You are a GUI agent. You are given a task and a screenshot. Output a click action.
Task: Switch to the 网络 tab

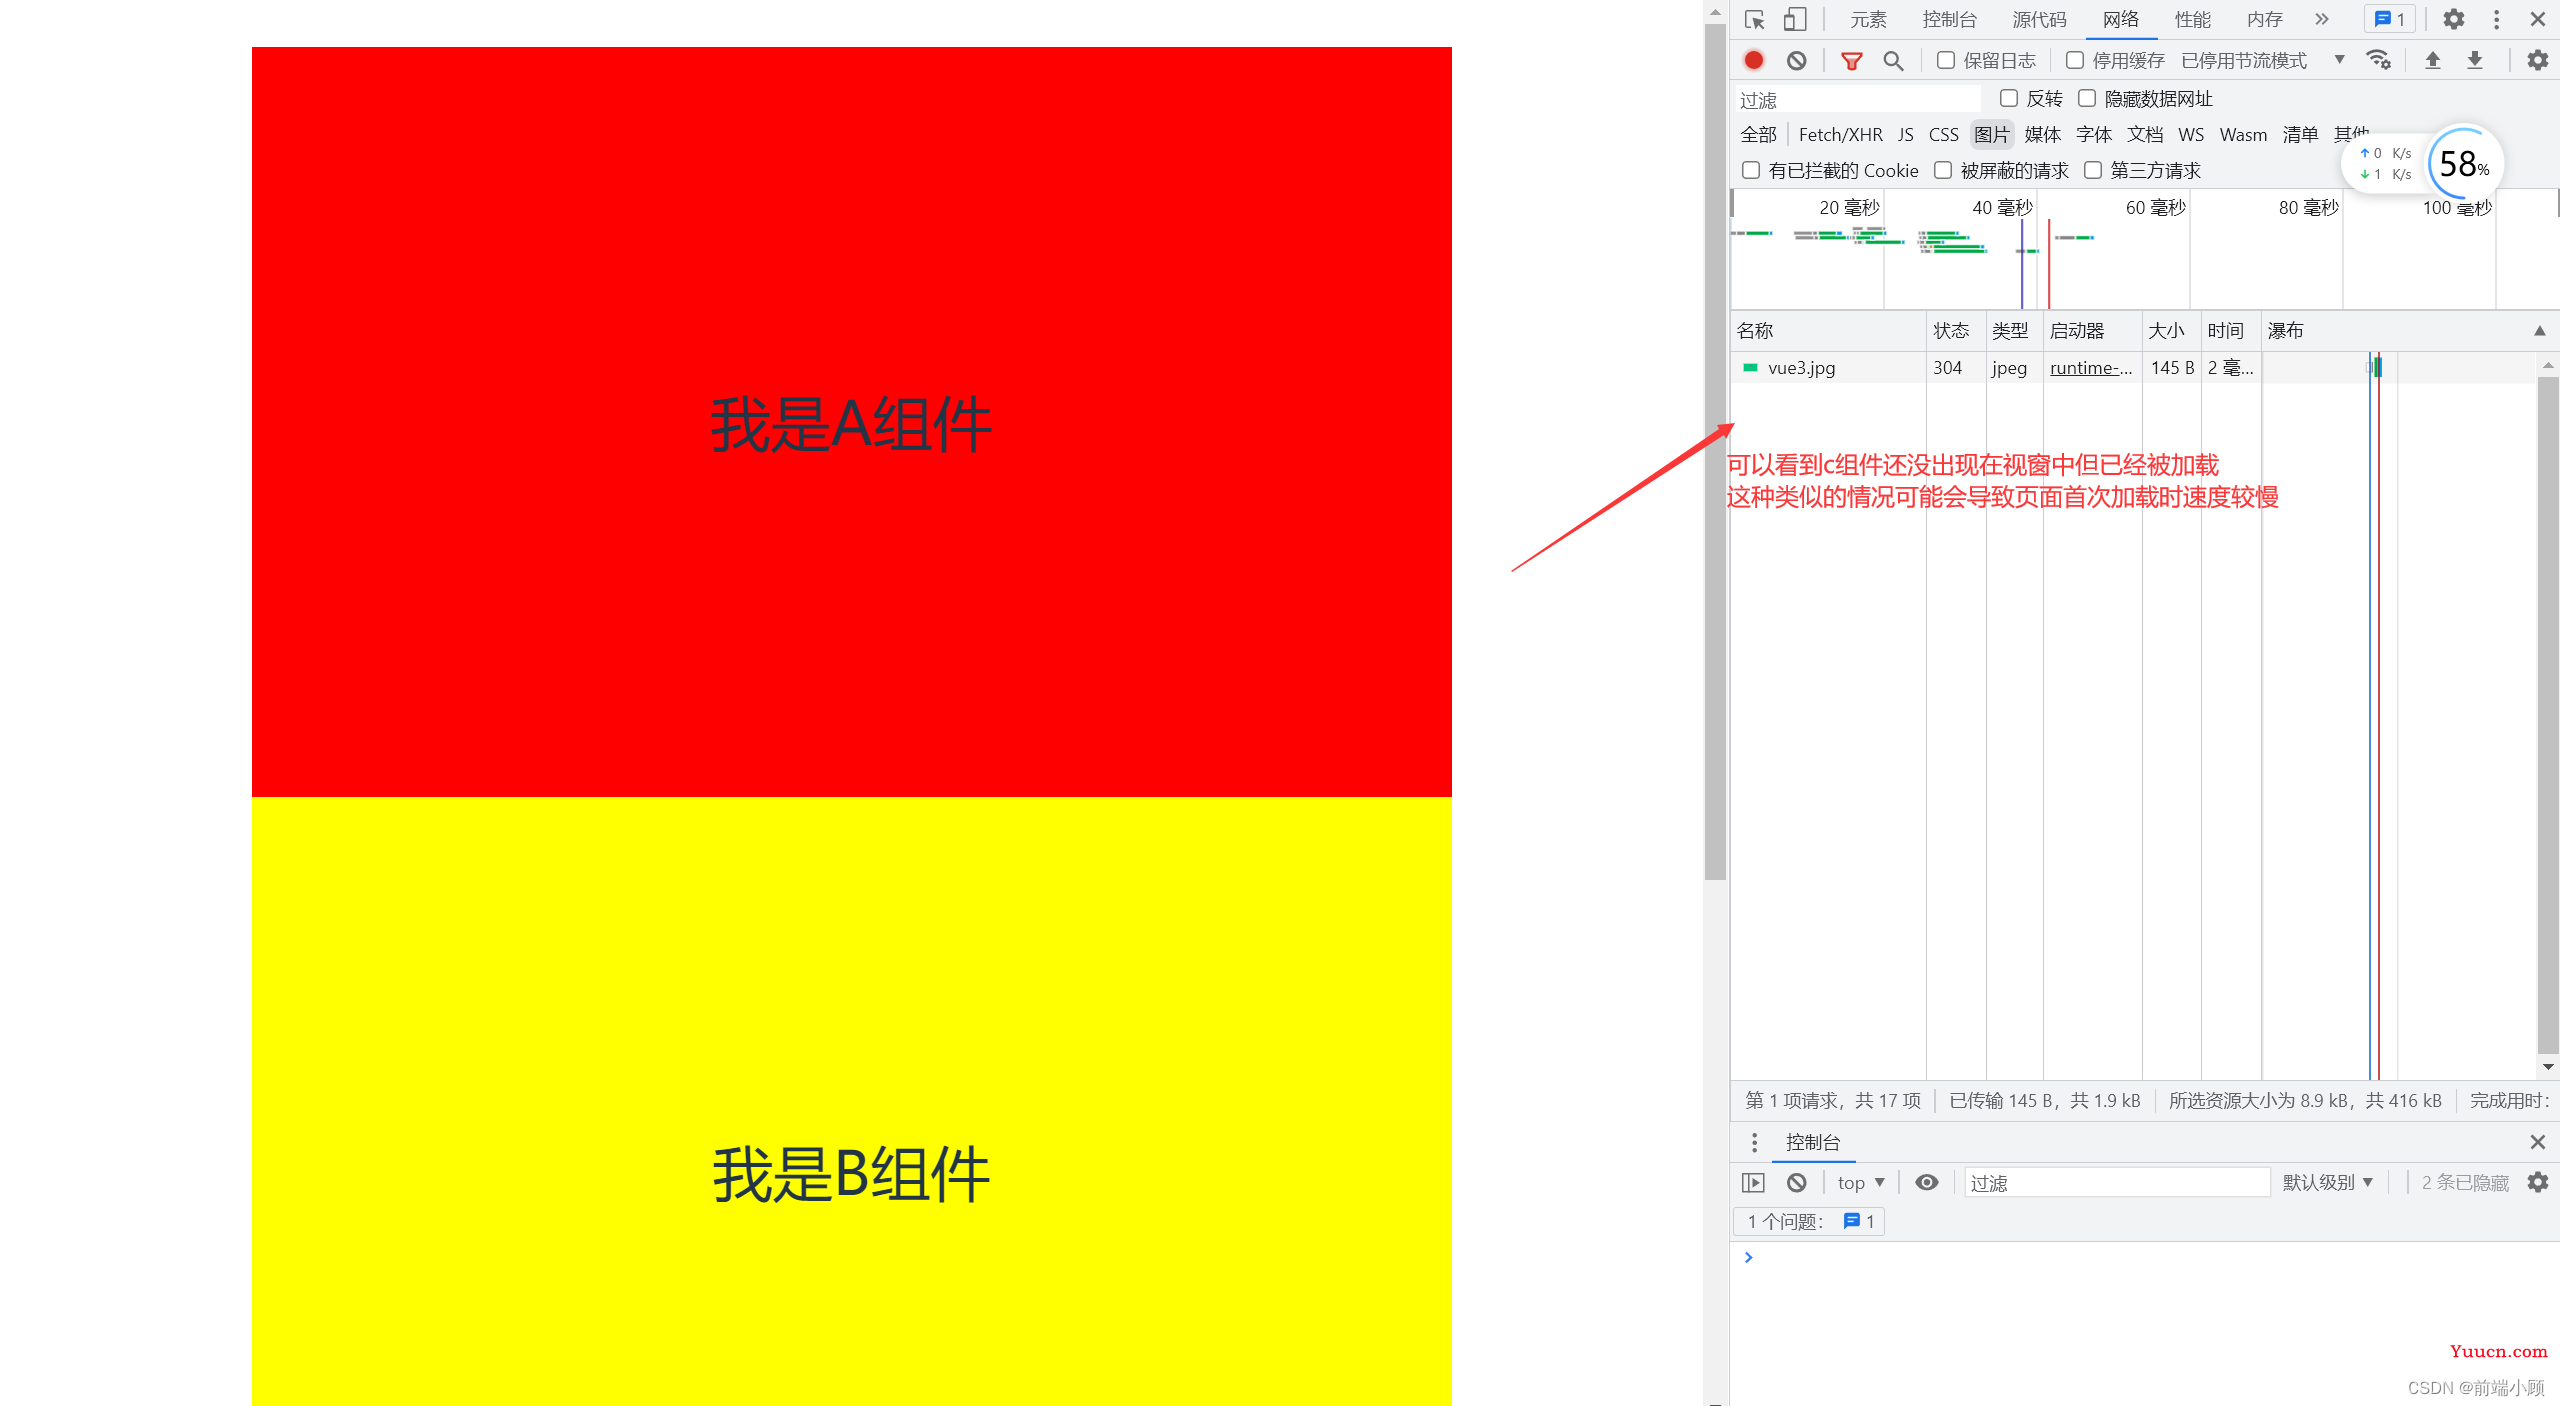2120,19
